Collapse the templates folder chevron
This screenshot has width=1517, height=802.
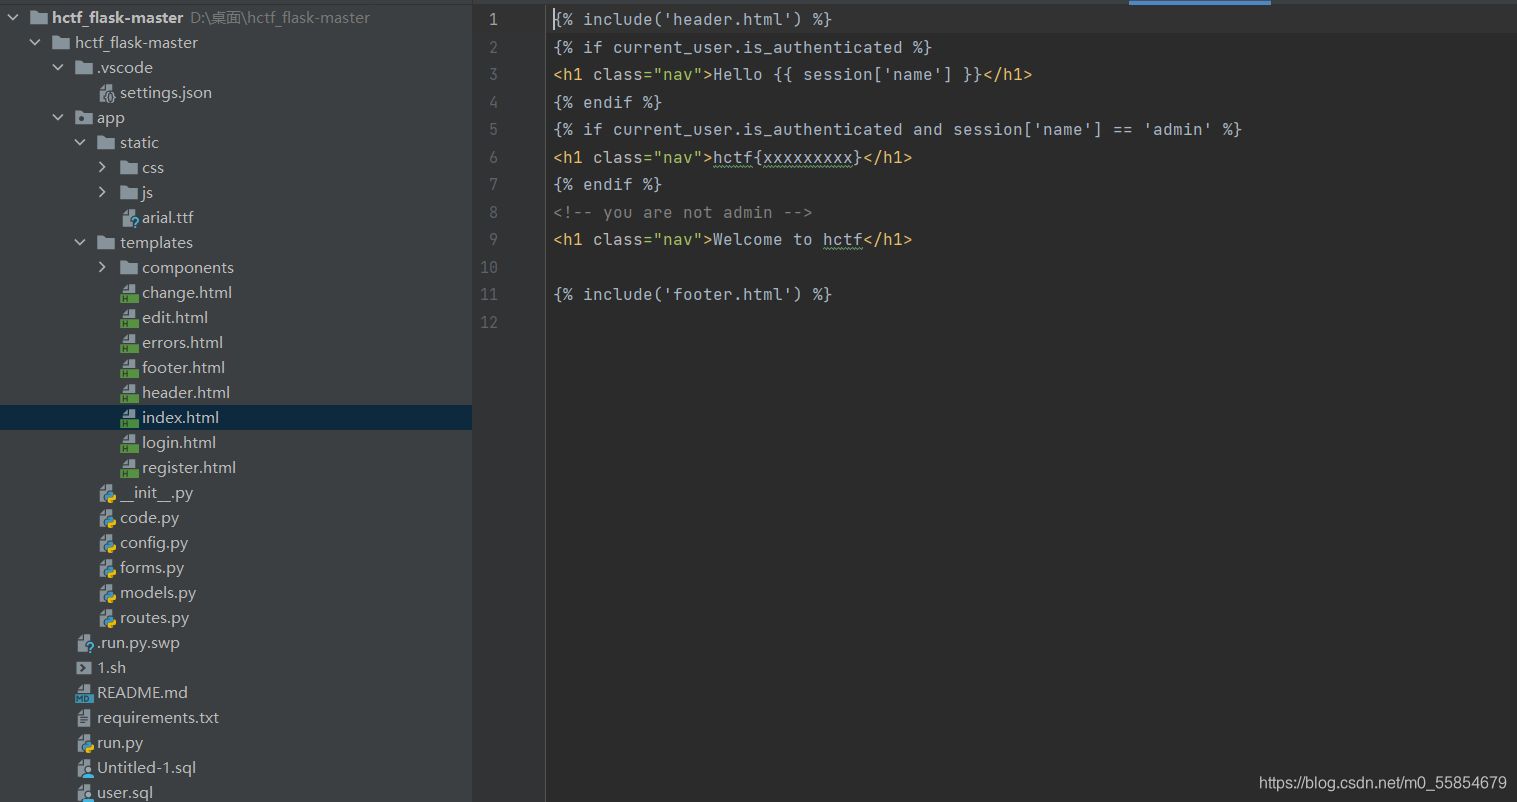point(80,242)
